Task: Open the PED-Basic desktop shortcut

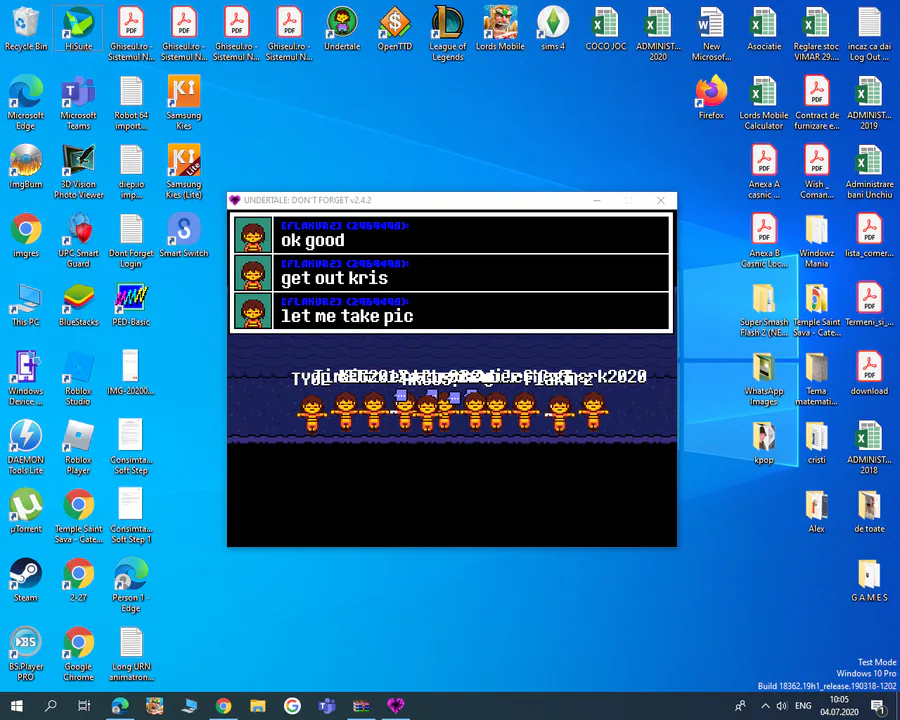Action: click(x=131, y=304)
